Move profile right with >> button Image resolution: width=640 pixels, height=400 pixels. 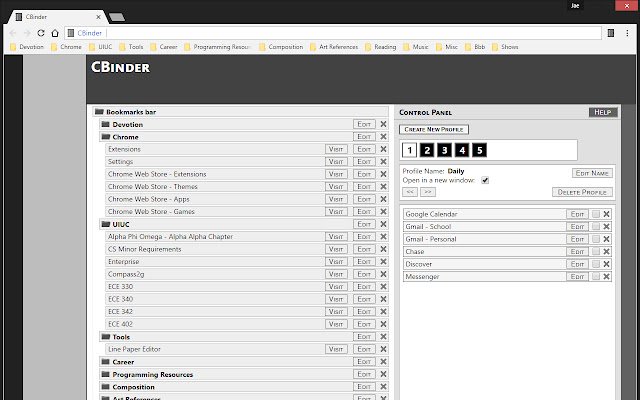[428, 192]
